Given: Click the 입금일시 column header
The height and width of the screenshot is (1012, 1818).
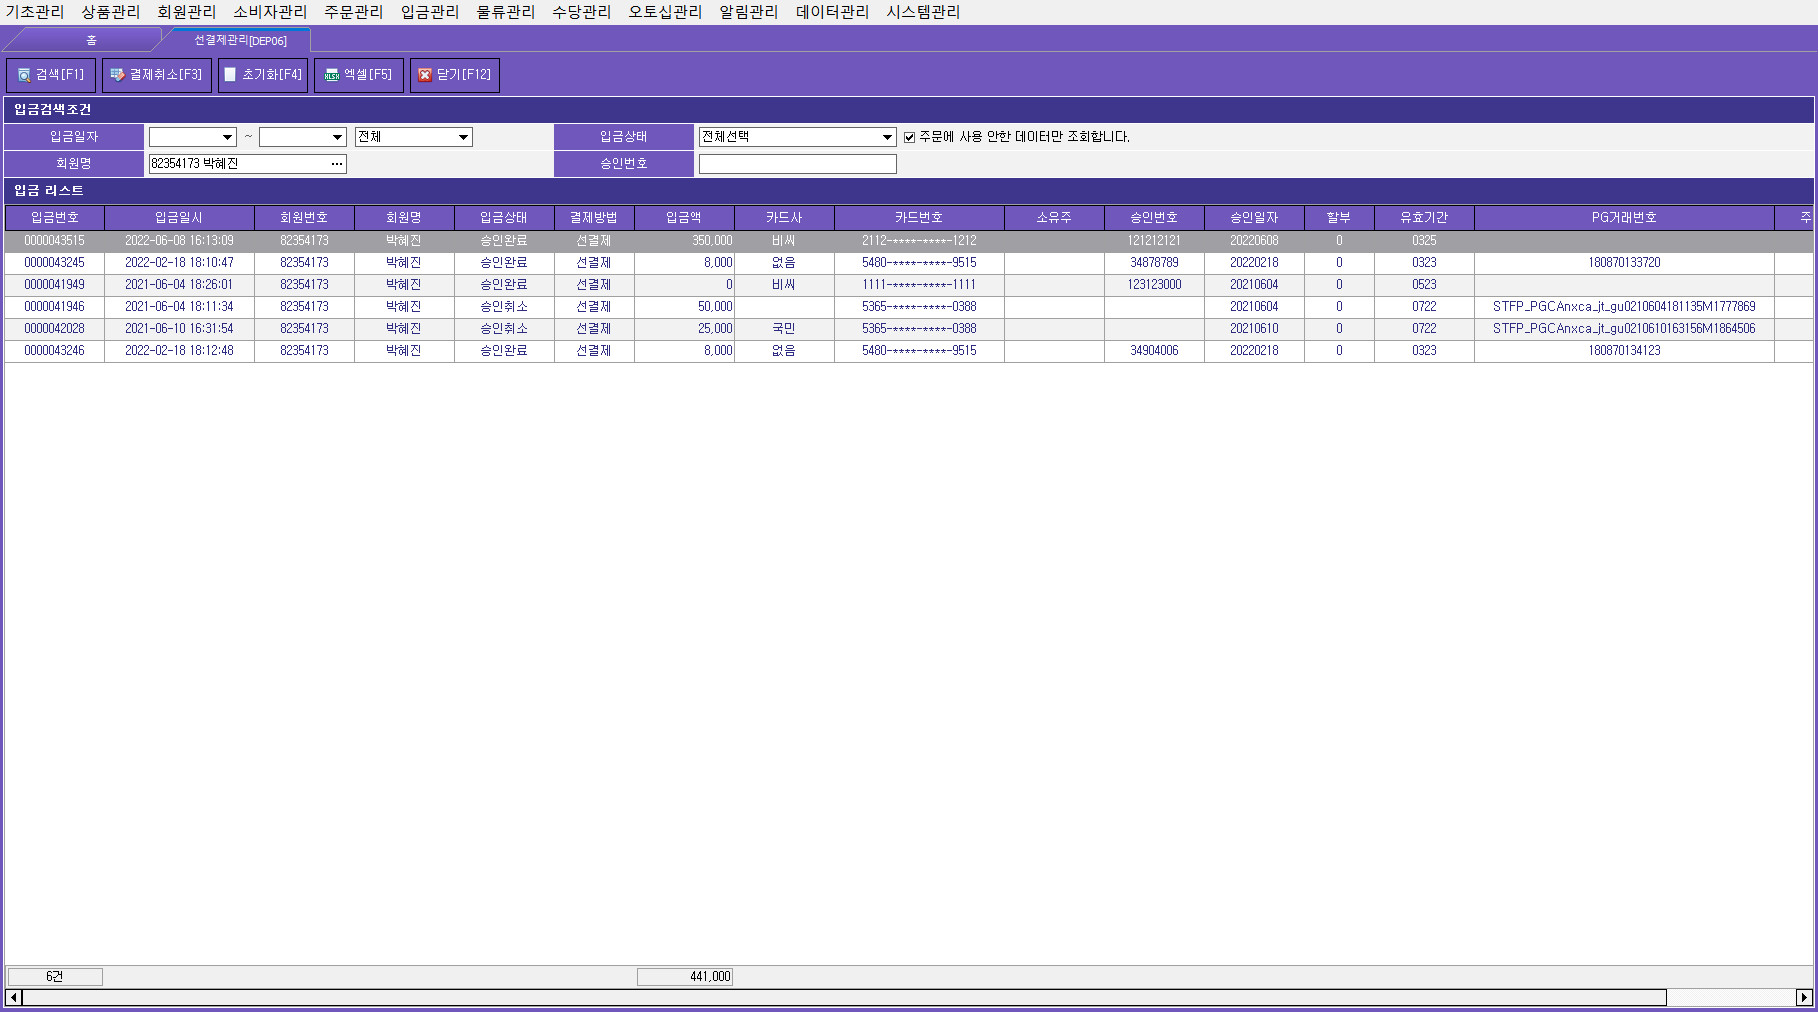Looking at the screenshot, I should [179, 217].
